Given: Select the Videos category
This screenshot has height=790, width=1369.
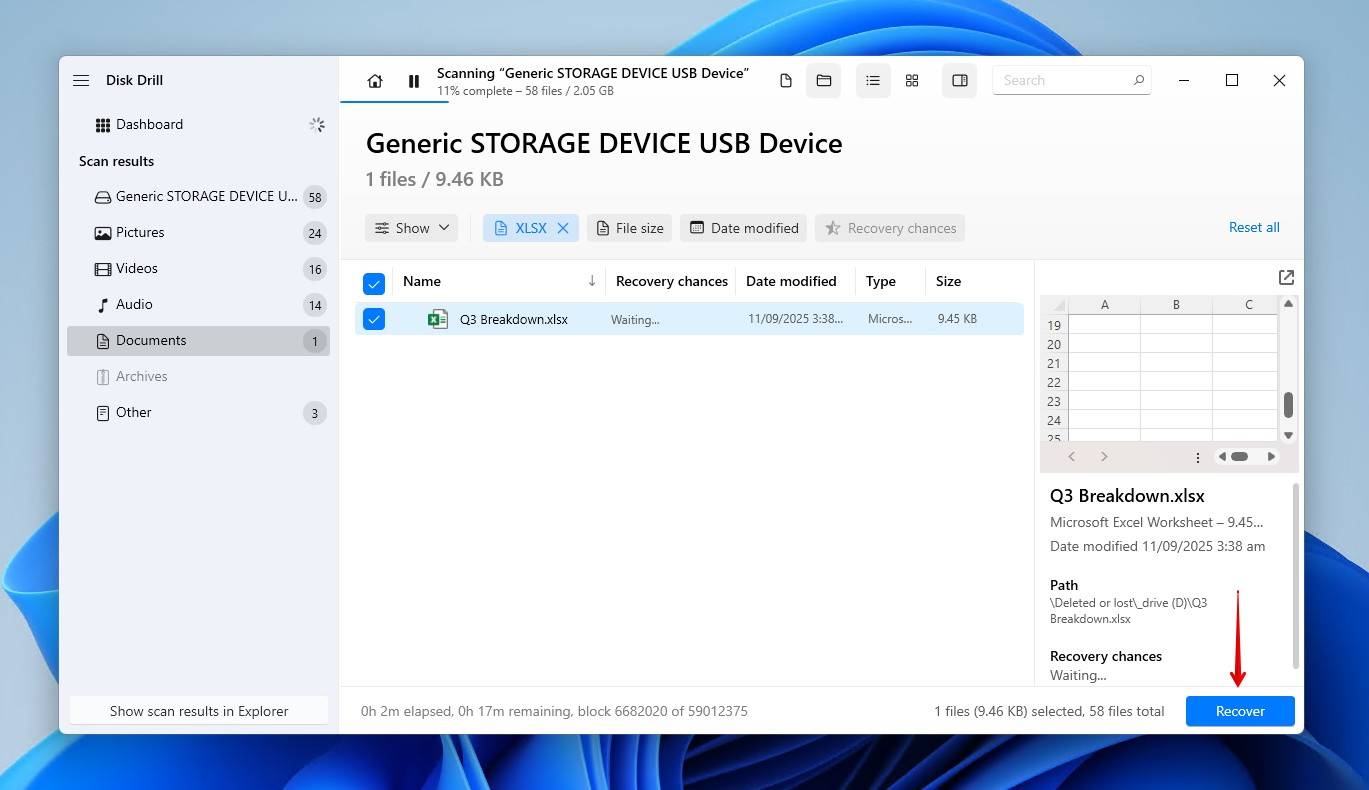Looking at the screenshot, I should (x=137, y=269).
